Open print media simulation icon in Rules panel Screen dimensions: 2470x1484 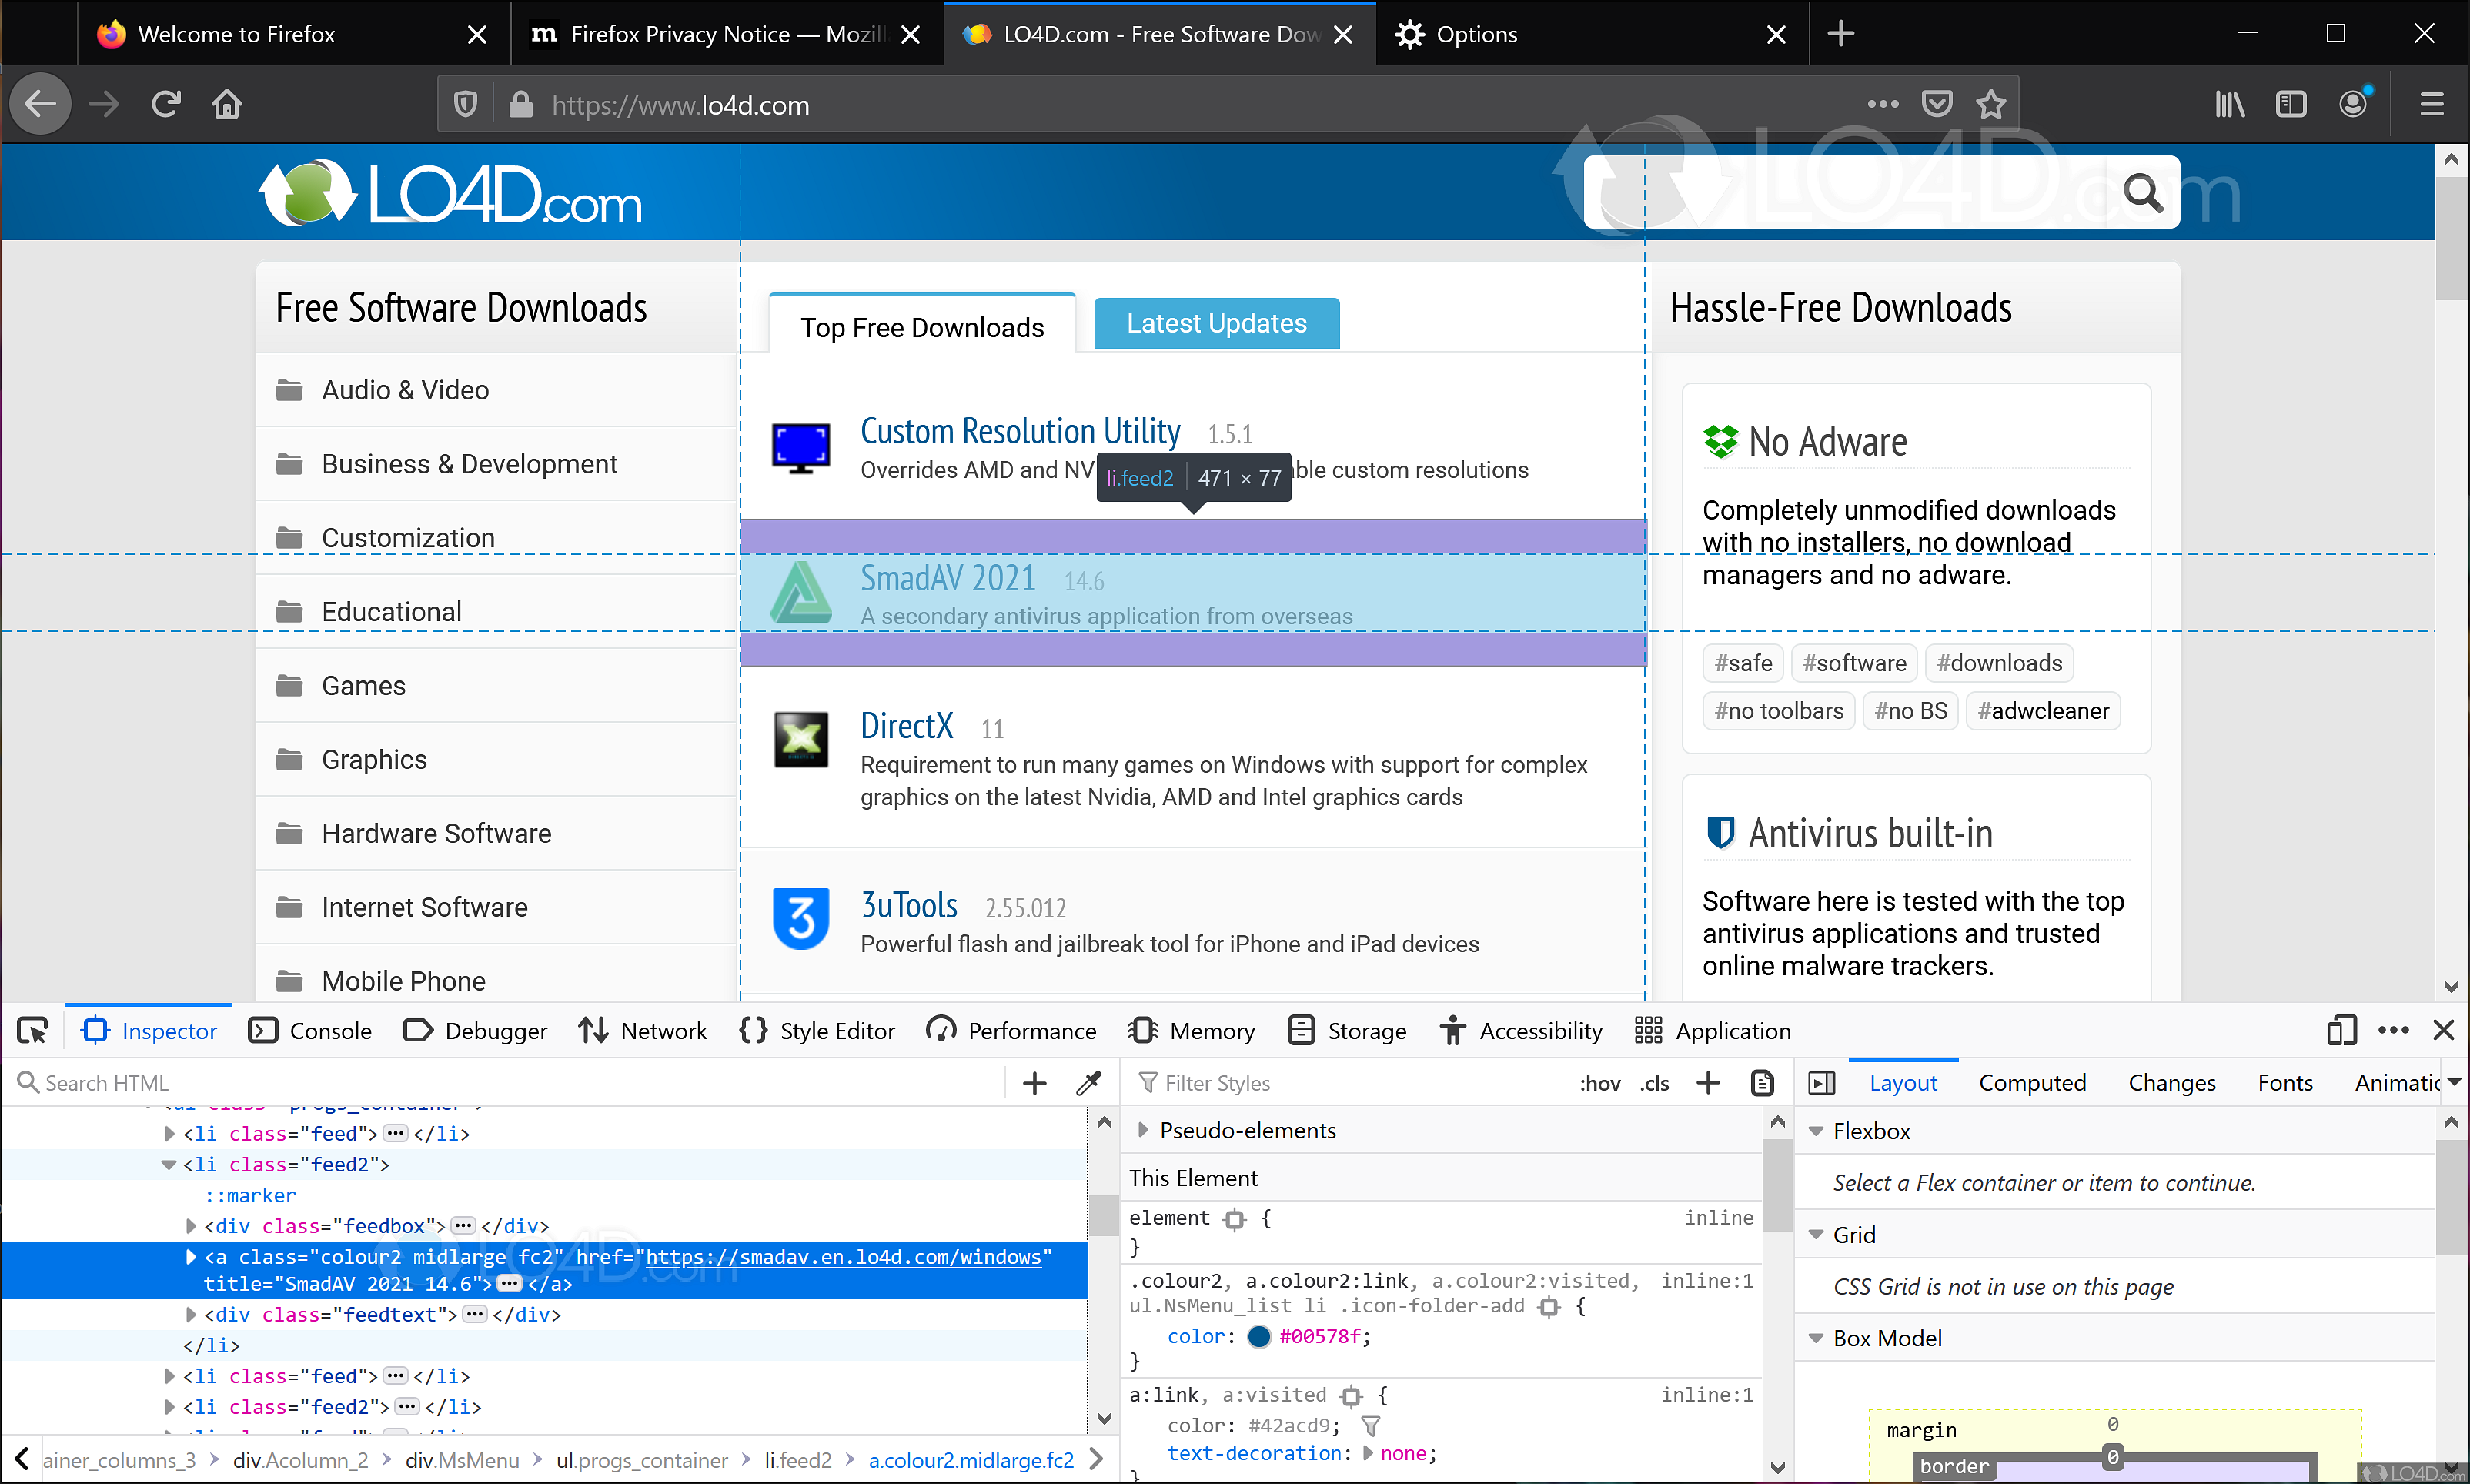point(1762,1082)
